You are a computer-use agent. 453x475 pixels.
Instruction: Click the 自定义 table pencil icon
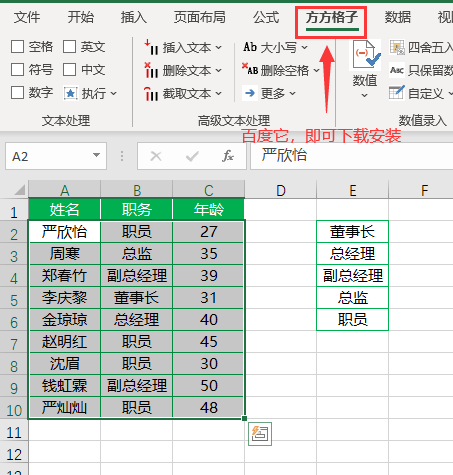click(x=397, y=93)
